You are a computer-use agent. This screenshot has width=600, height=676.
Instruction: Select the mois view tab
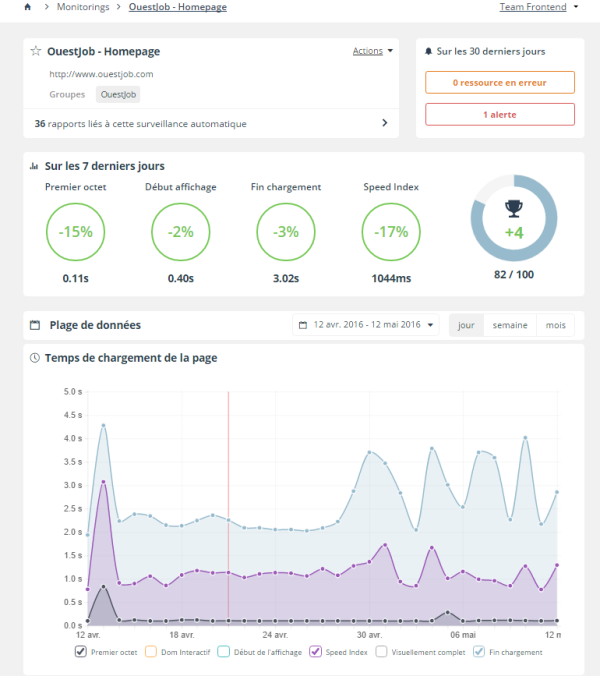[555, 325]
